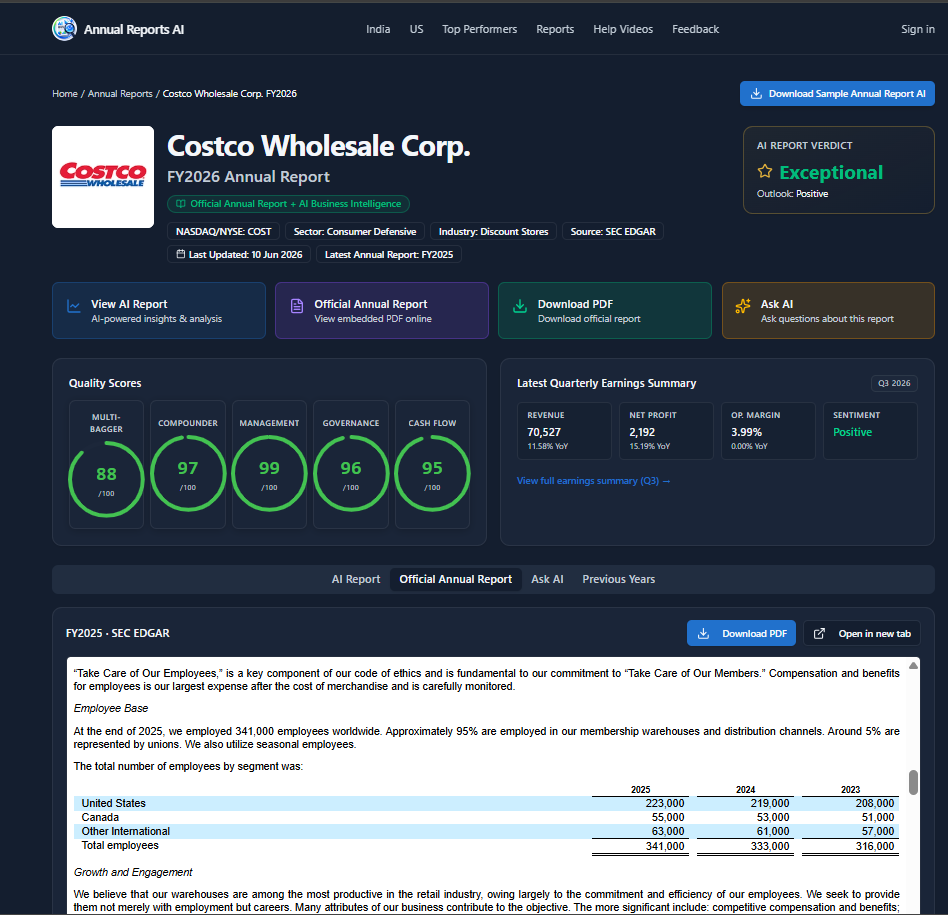Select the Official Annual Report tab
The width and height of the screenshot is (948, 915).
tap(455, 579)
